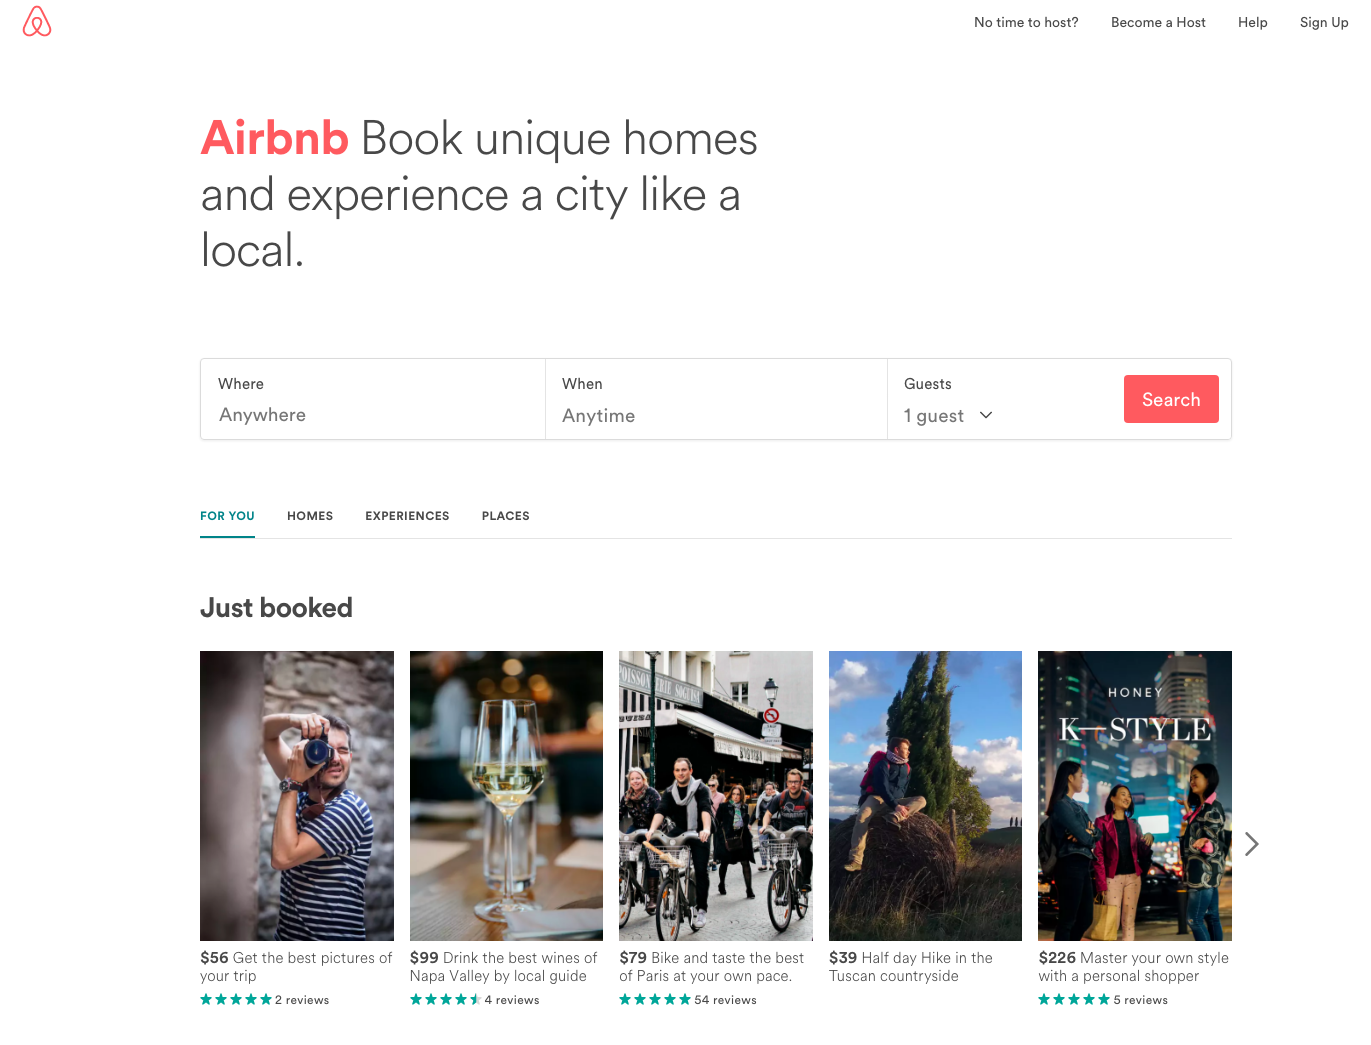
Task: Open the photographer experience thumbnail
Action: click(297, 796)
